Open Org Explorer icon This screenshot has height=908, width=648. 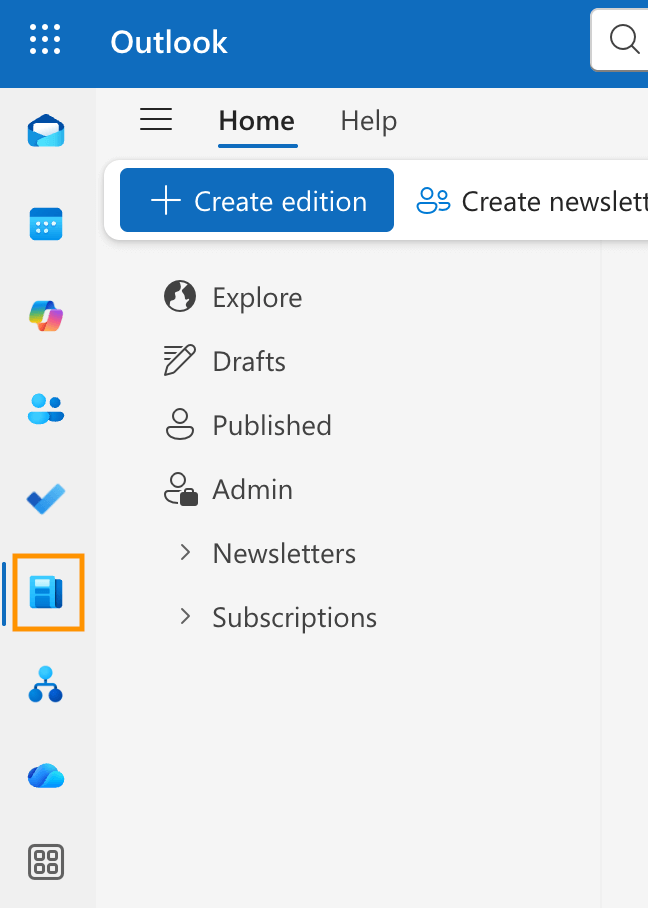pyautogui.click(x=46, y=684)
